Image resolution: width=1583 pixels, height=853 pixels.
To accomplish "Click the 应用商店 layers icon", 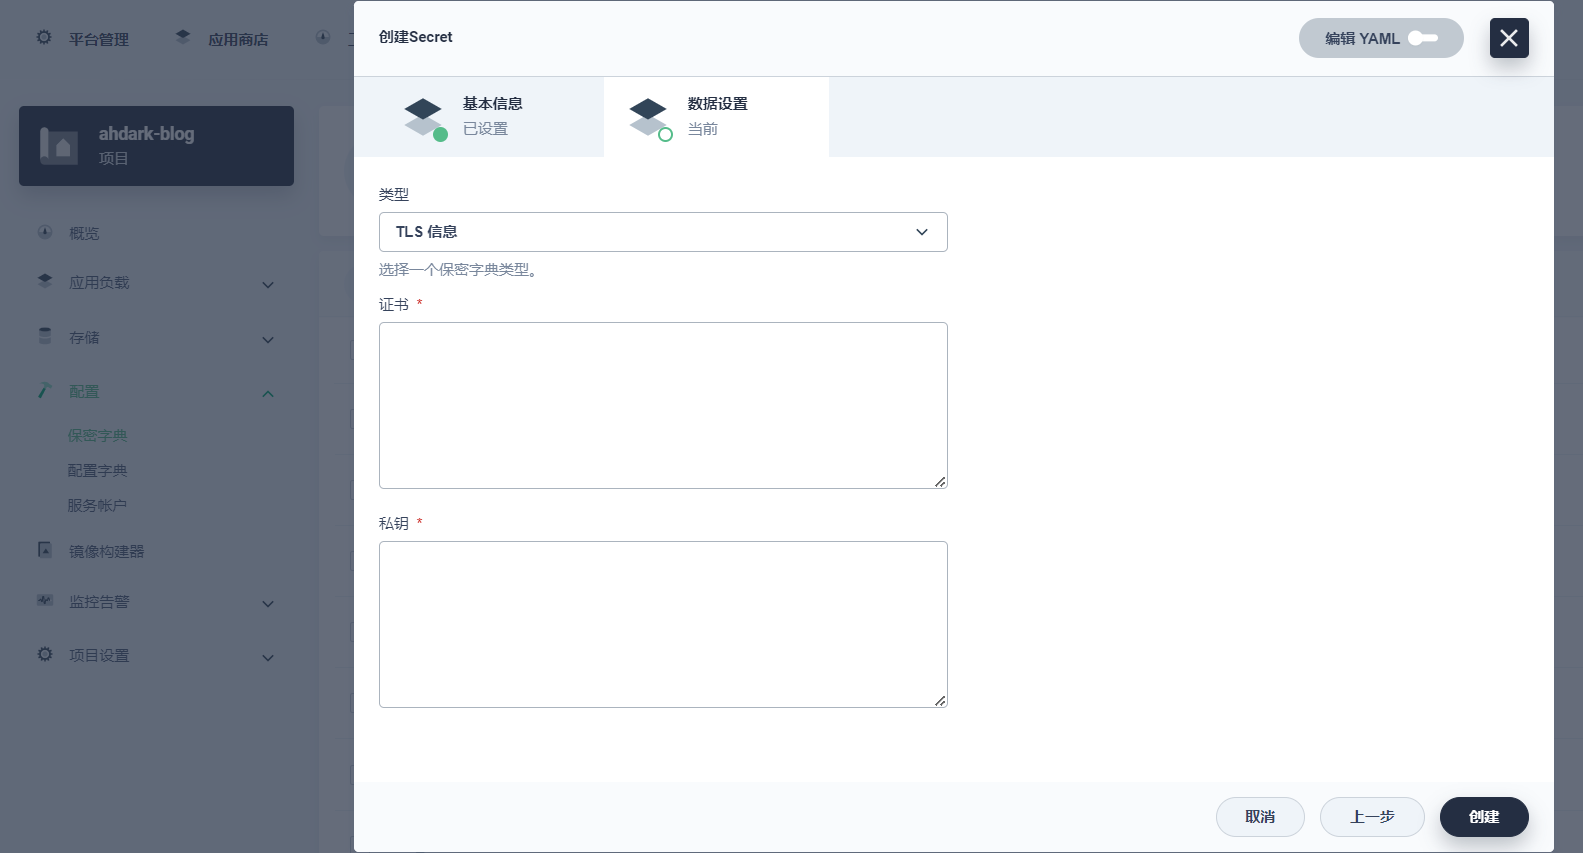I will click(183, 38).
